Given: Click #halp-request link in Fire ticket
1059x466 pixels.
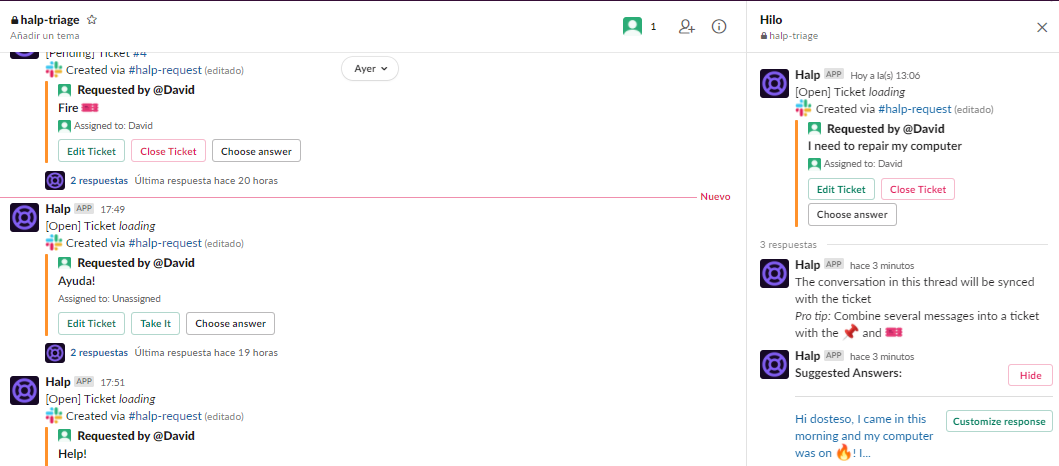Looking at the screenshot, I should pyautogui.click(x=165, y=70).
